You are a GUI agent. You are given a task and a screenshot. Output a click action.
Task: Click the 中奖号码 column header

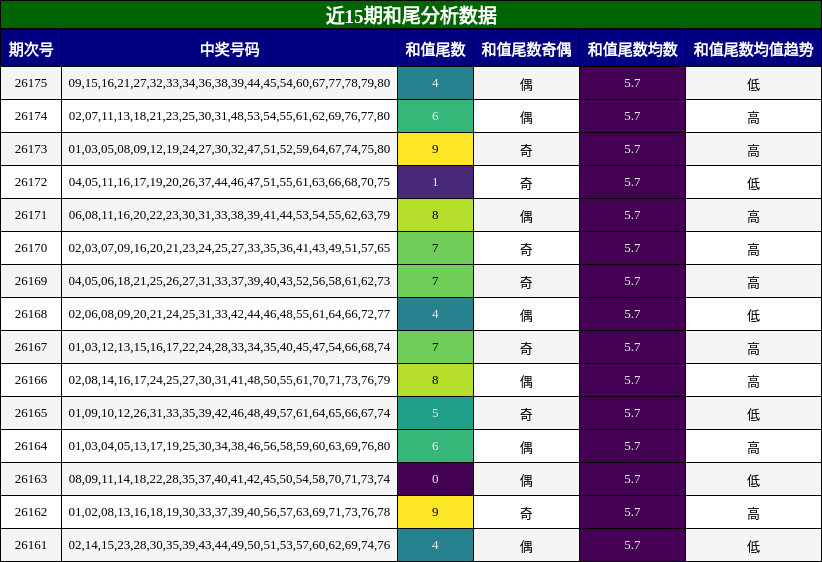pos(230,49)
